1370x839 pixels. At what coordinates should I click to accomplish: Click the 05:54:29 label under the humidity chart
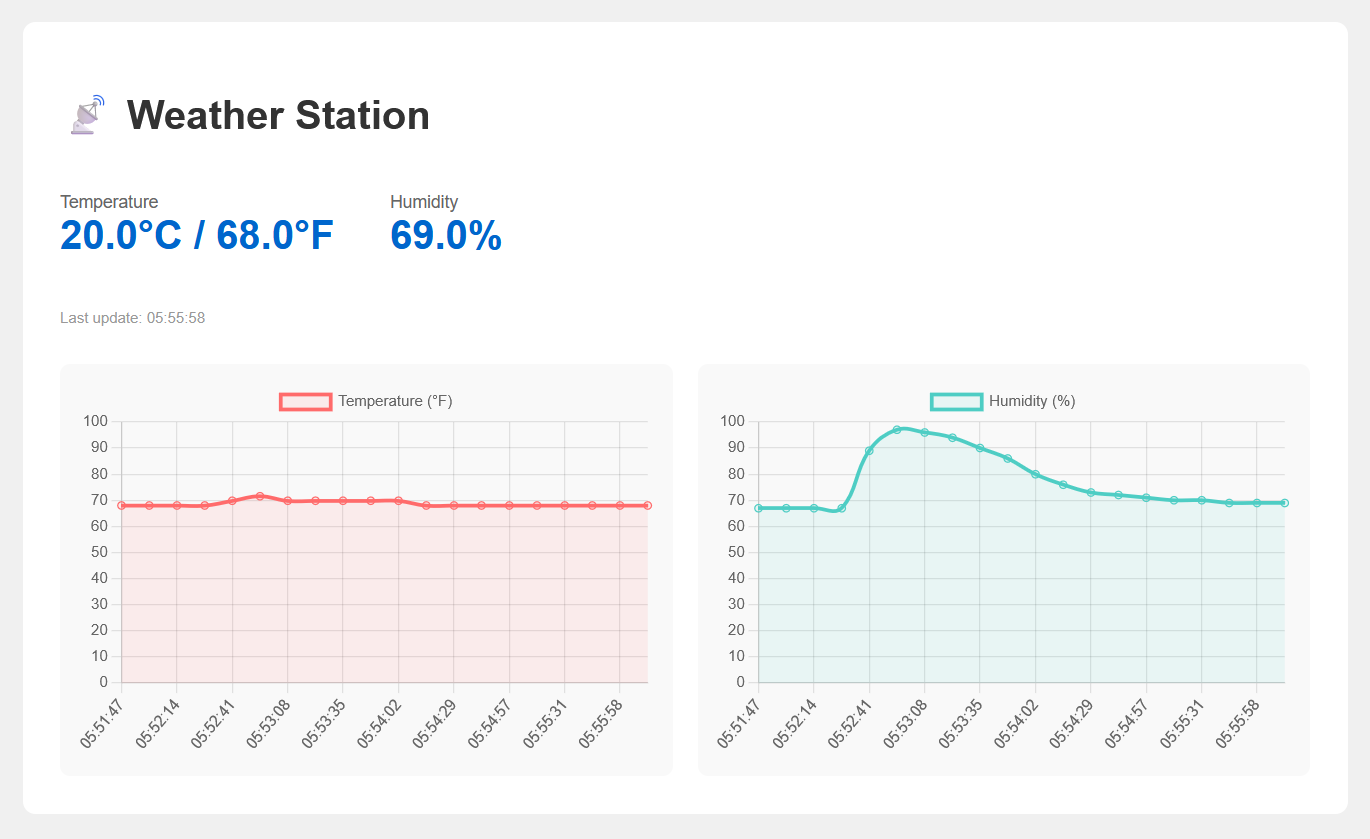click(1072, 723)
